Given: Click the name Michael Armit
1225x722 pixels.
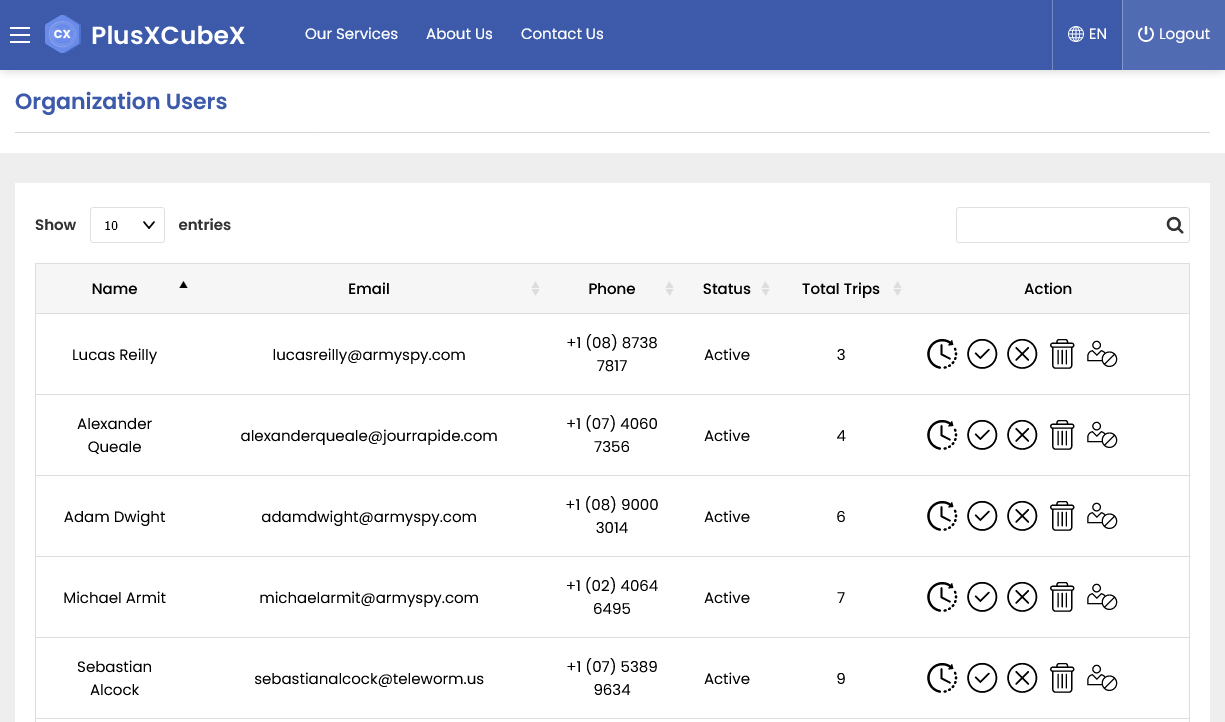Looking at the screenshot, I should click(114, 598).
